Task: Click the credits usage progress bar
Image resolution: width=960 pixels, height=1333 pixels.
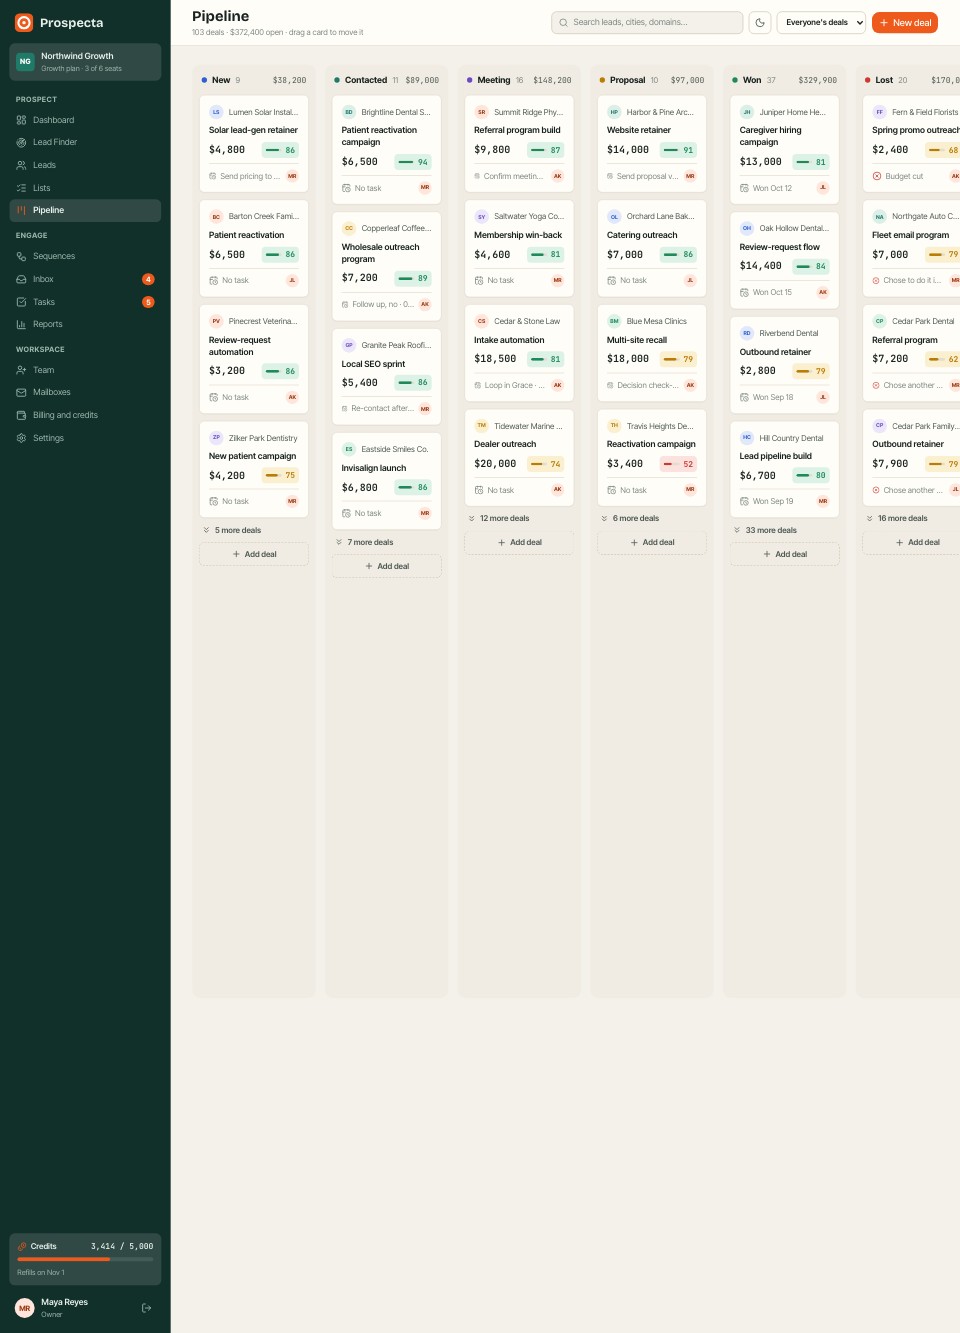Action: coord(85,1259)
